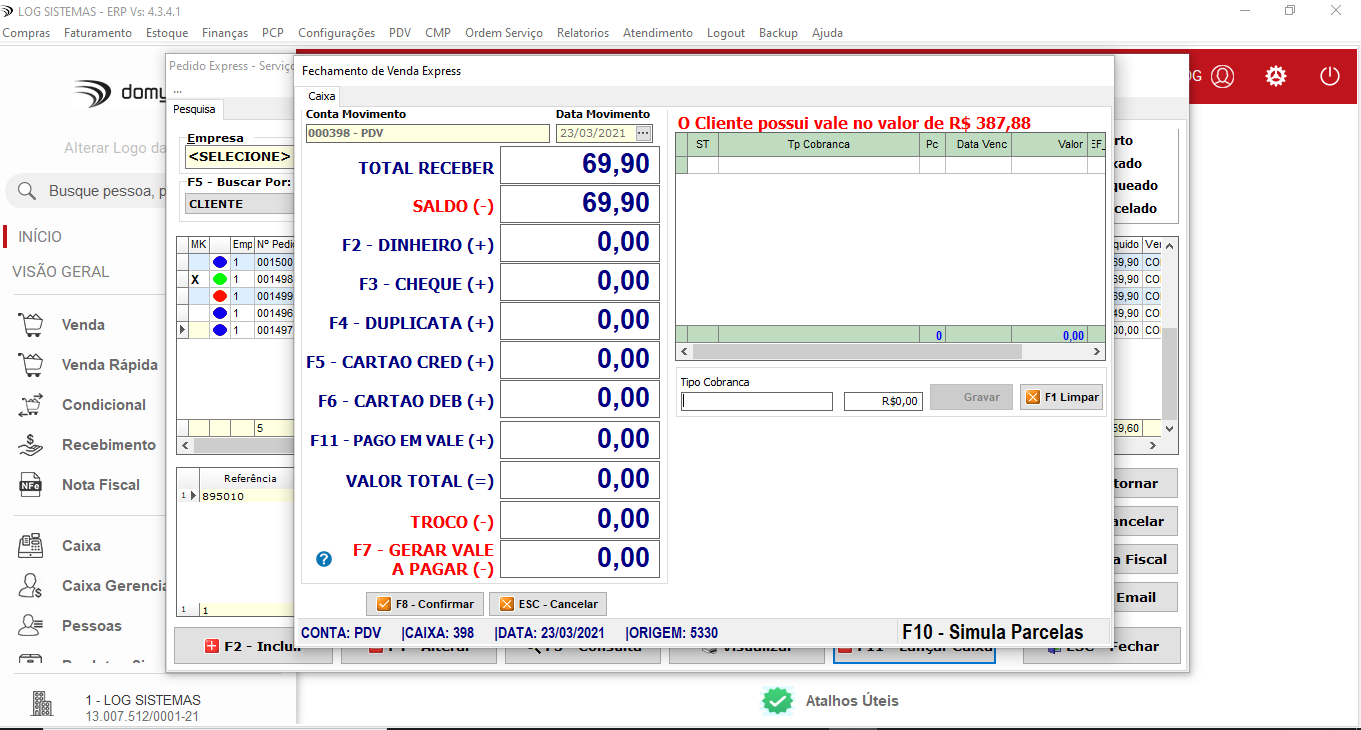Open Caixa Gerencial sidebar icon
Image resolution: width=1361 pixels, height=730 pixels.
click(31, 586)
